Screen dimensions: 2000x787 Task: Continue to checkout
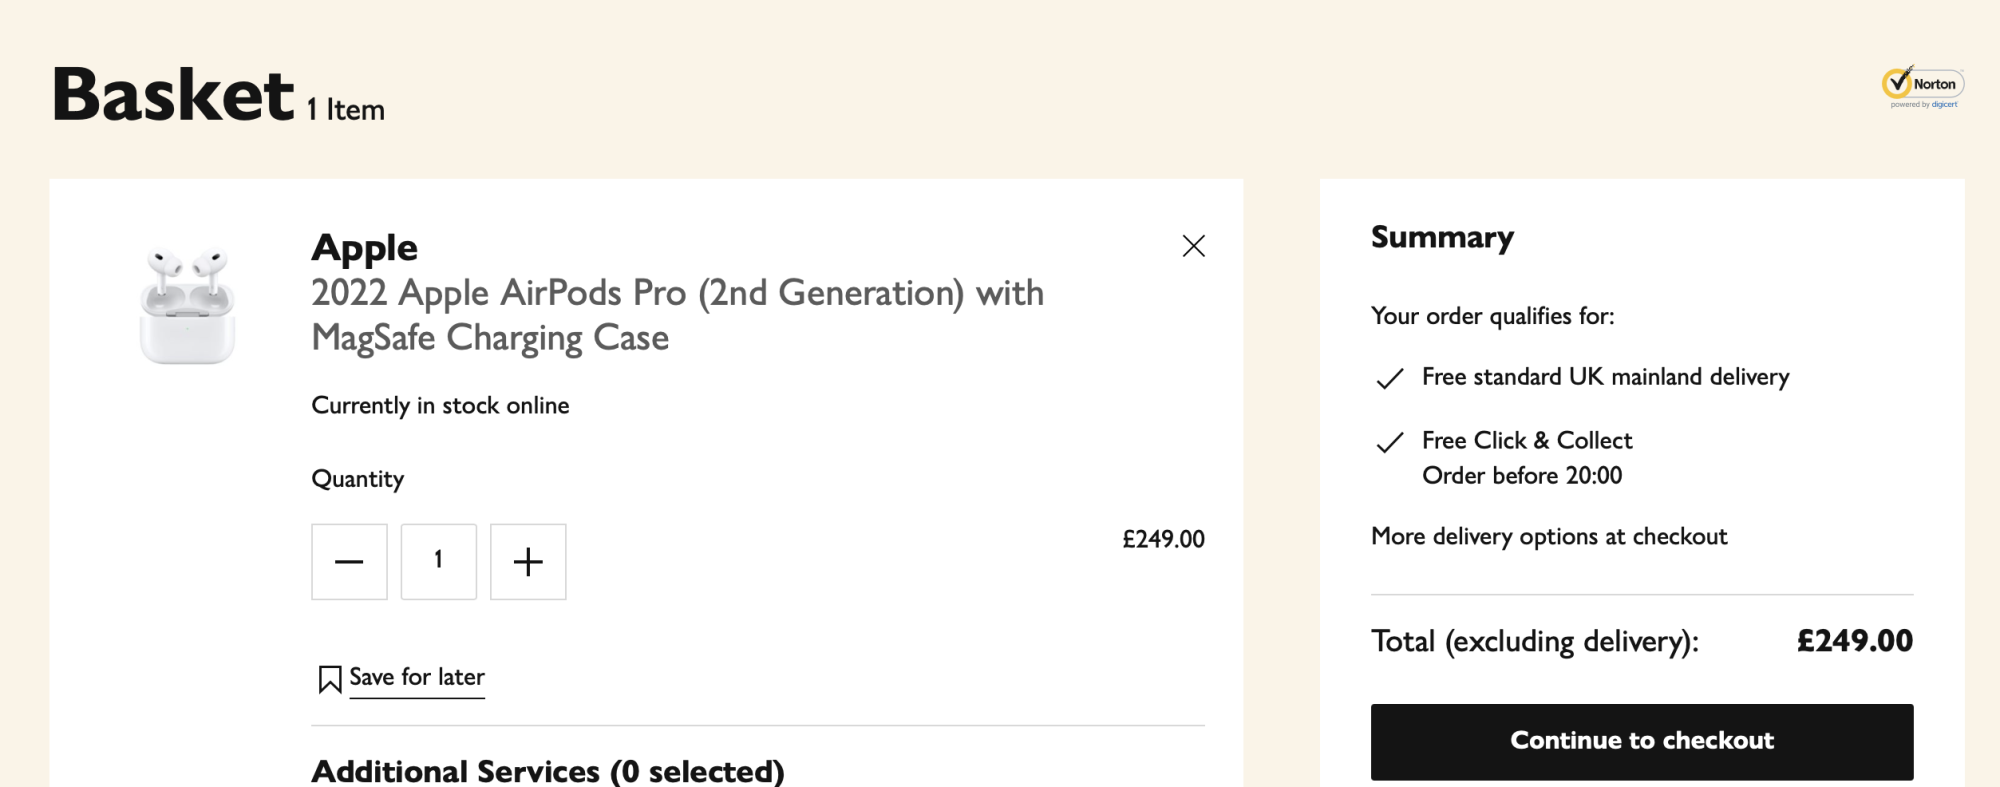tap(1641, 741)
